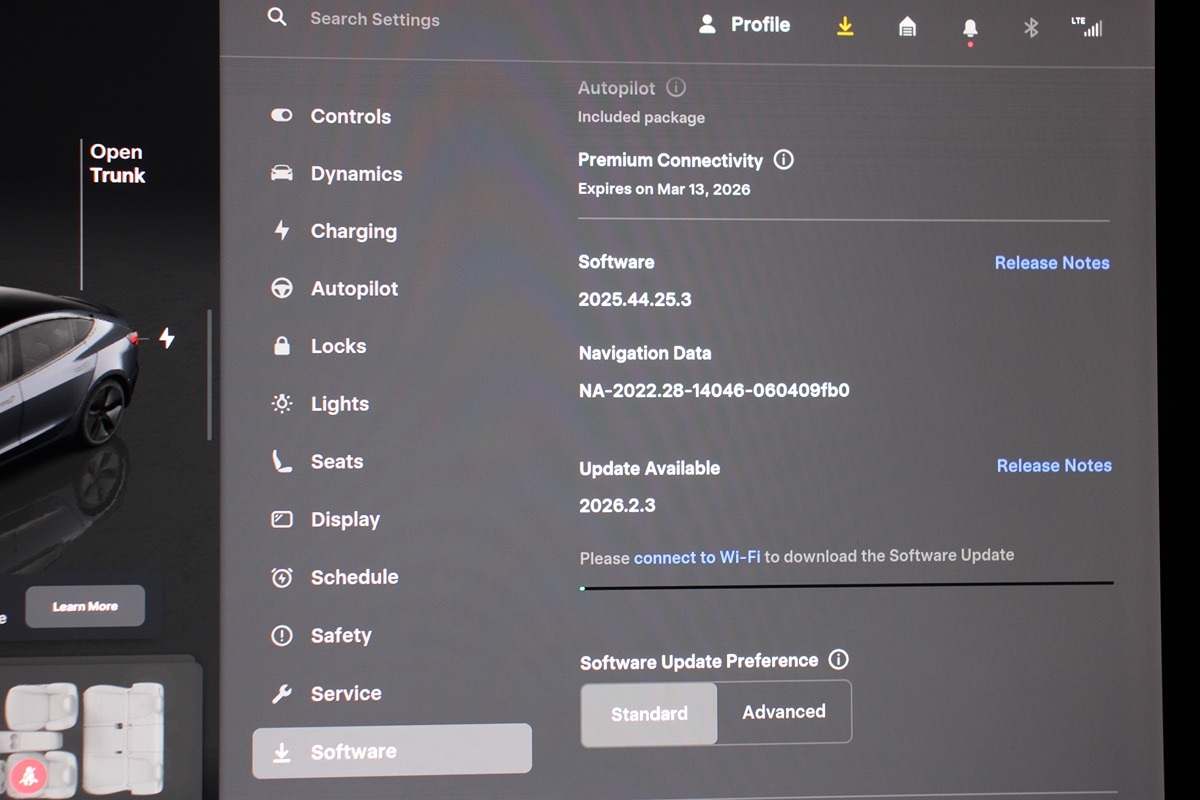Screen dimensions: 1200x800
Task: Tap the Bluetooth icon
Action: tap(1031, 27)
